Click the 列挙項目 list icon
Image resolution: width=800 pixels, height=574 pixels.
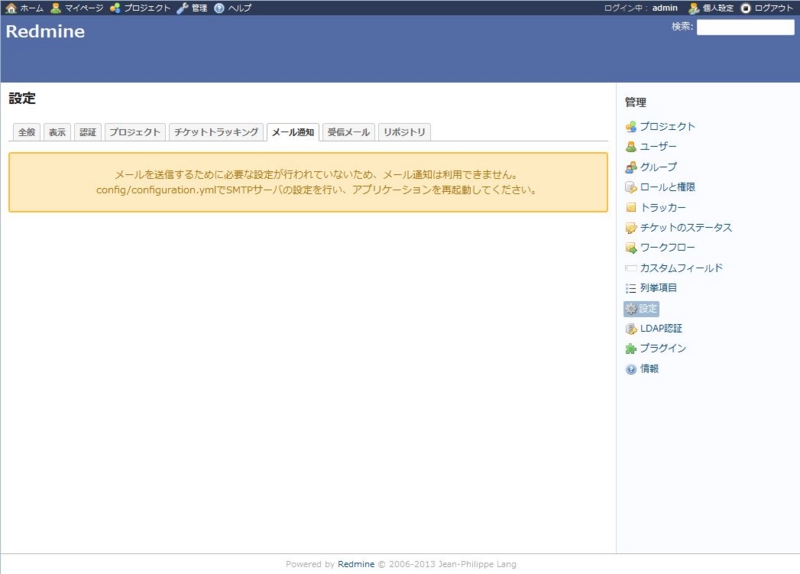tap(631, 288)
